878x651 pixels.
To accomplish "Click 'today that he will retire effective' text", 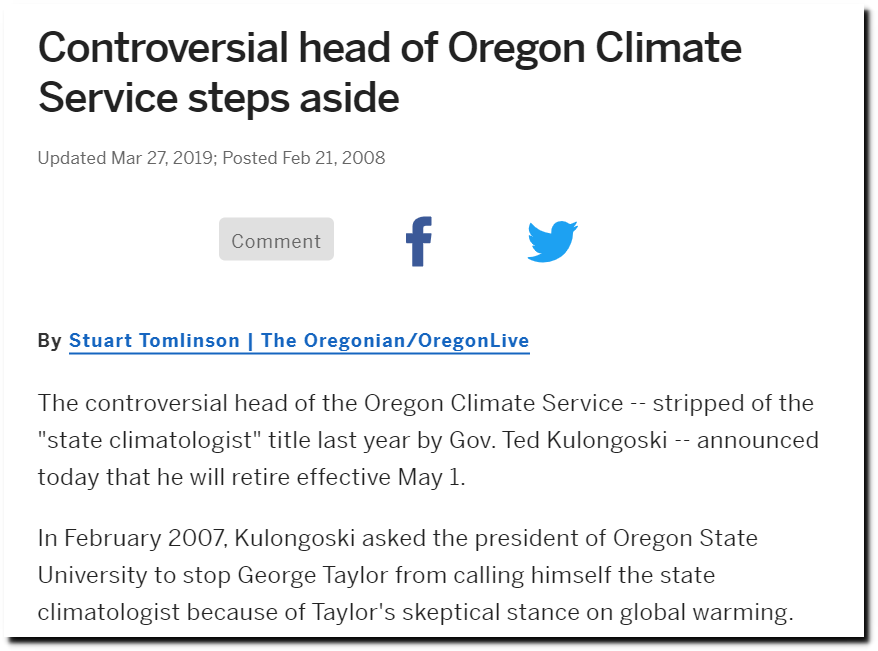I will click(x=214, y=477).
